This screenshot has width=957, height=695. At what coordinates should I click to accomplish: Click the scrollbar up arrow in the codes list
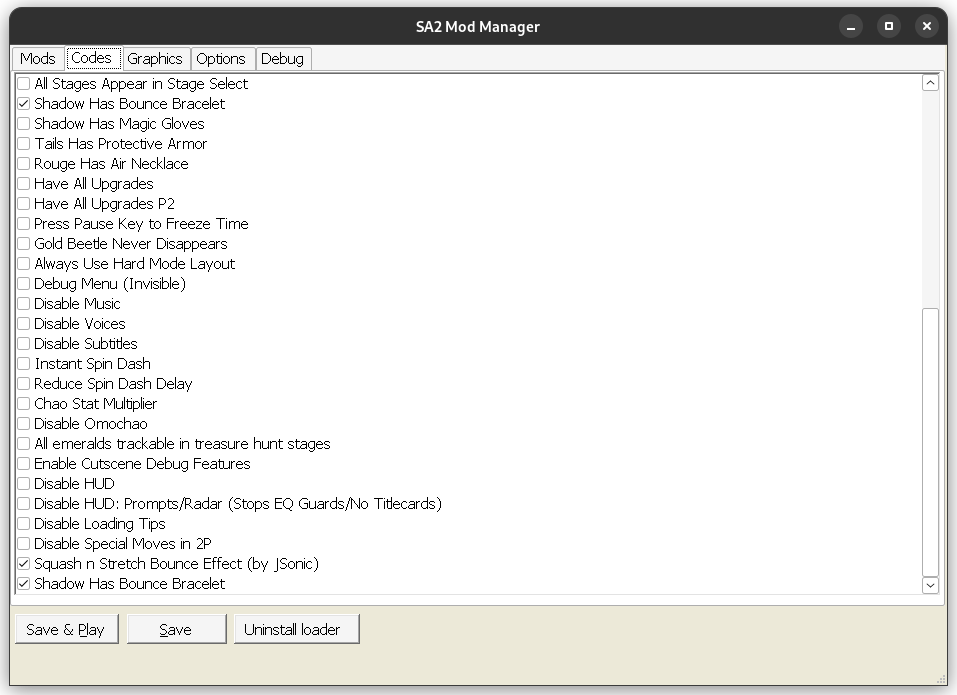pyautogui.click(x=930, y=83)
